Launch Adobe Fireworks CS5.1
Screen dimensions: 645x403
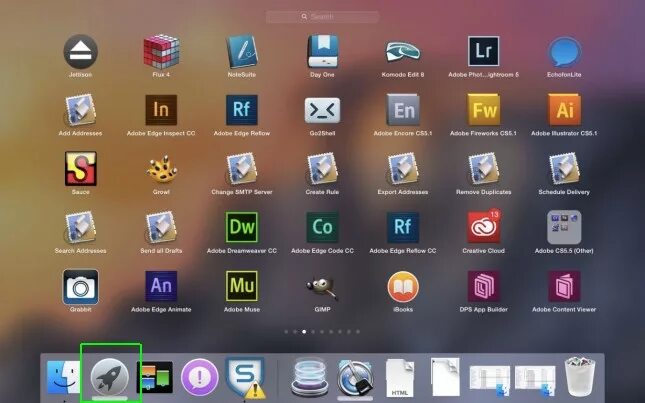483,110
